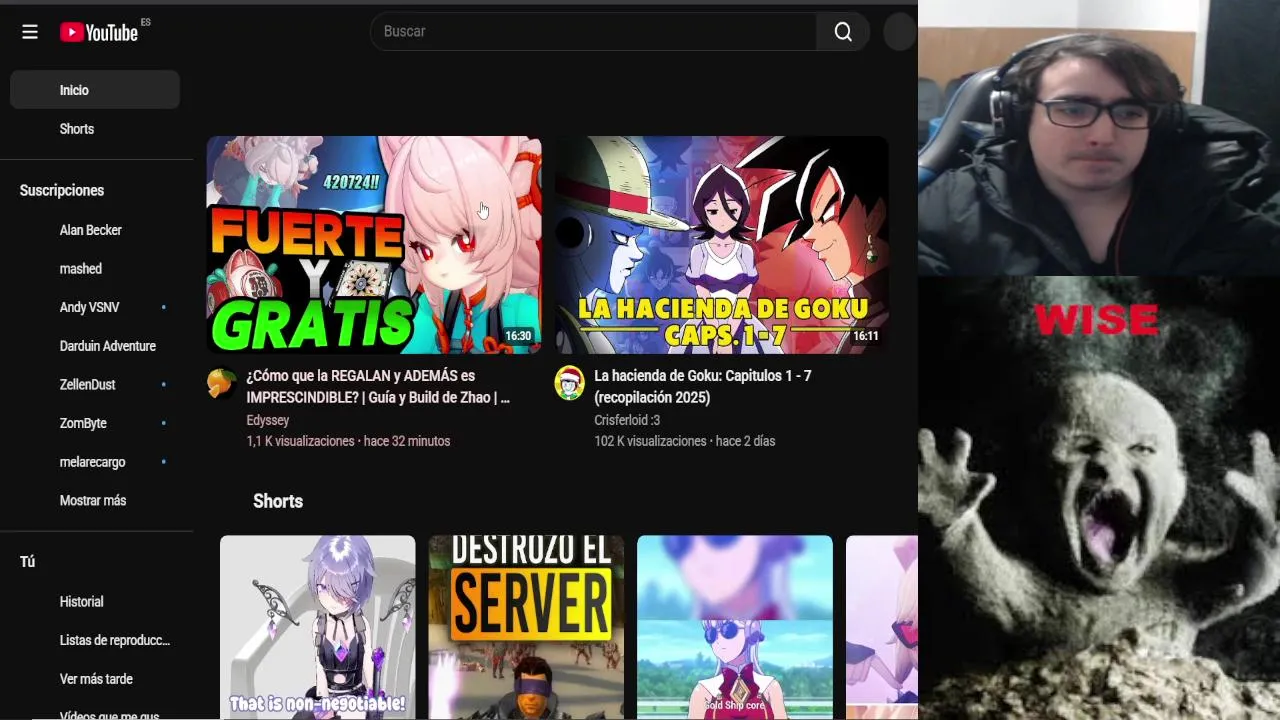Open the Edyssey channel name link
This screenshot has width=1280, height=720.
[x=268, y=420]
